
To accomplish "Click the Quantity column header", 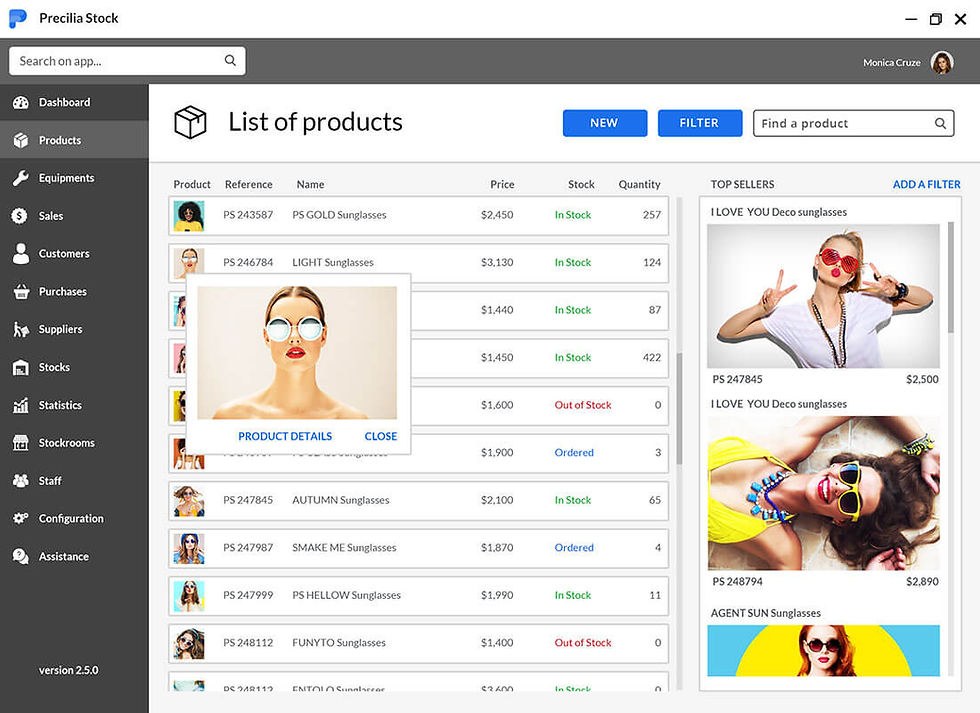I will (639, 184).
